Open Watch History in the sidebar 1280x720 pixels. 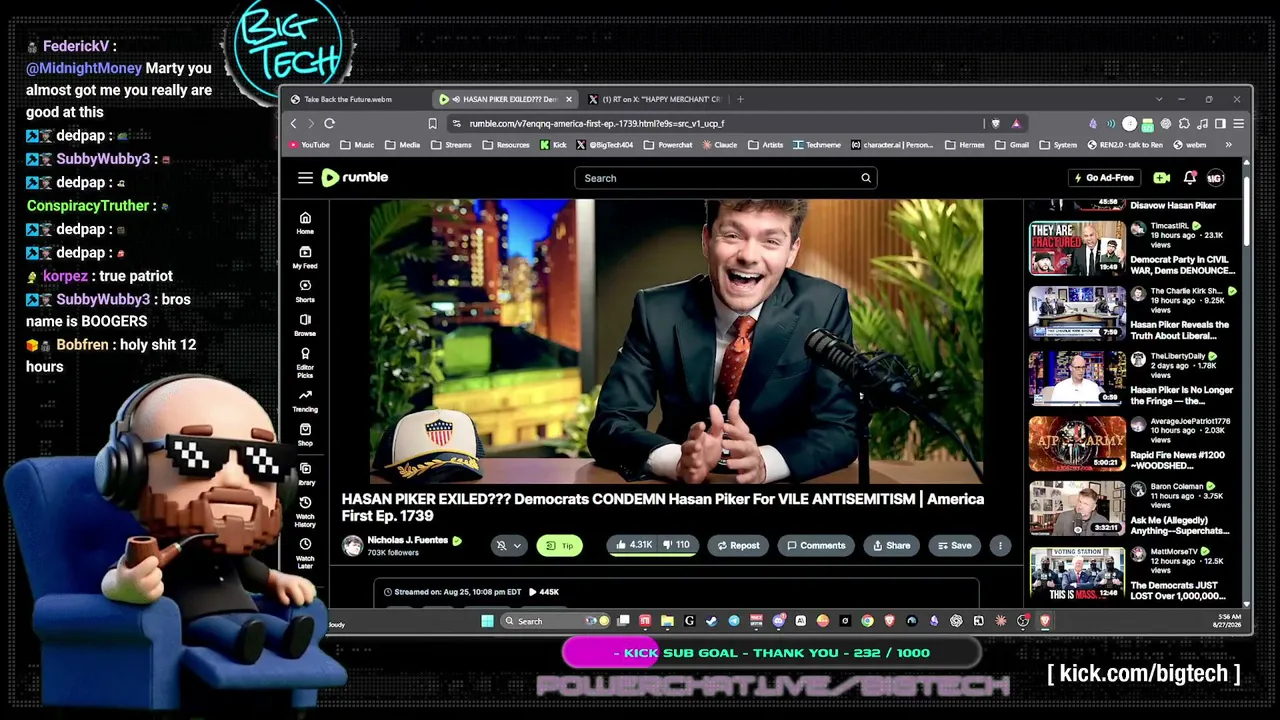click(305, 512)
